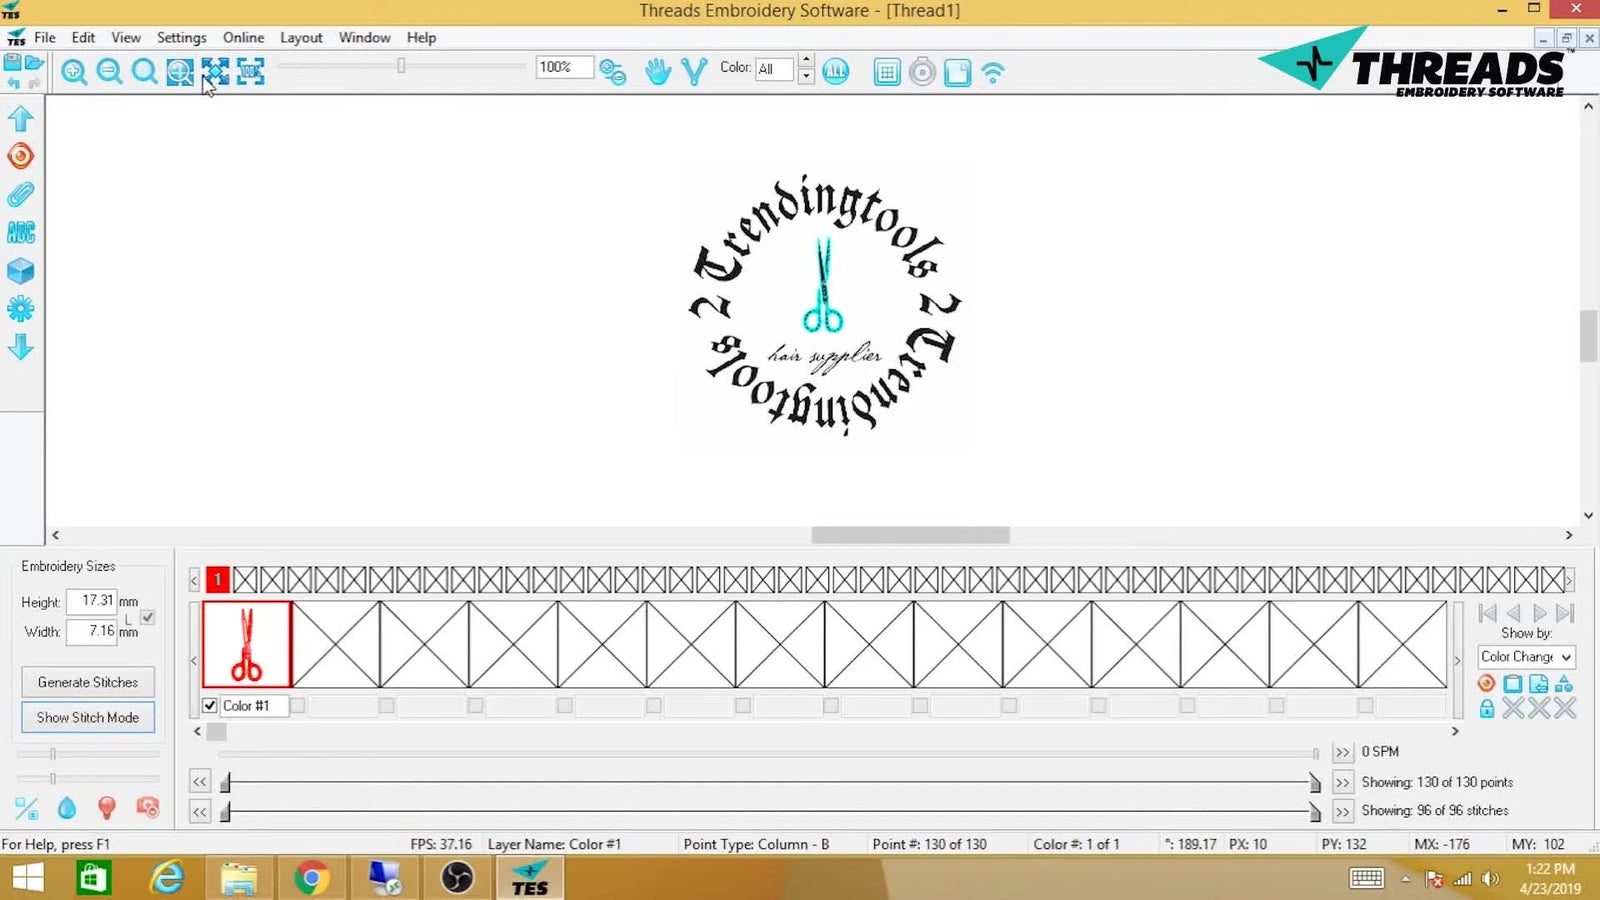Screen dimensions: 1600x900
Task: Open the Show by Color Change dropdown
Action: [x=1526, y=657]
